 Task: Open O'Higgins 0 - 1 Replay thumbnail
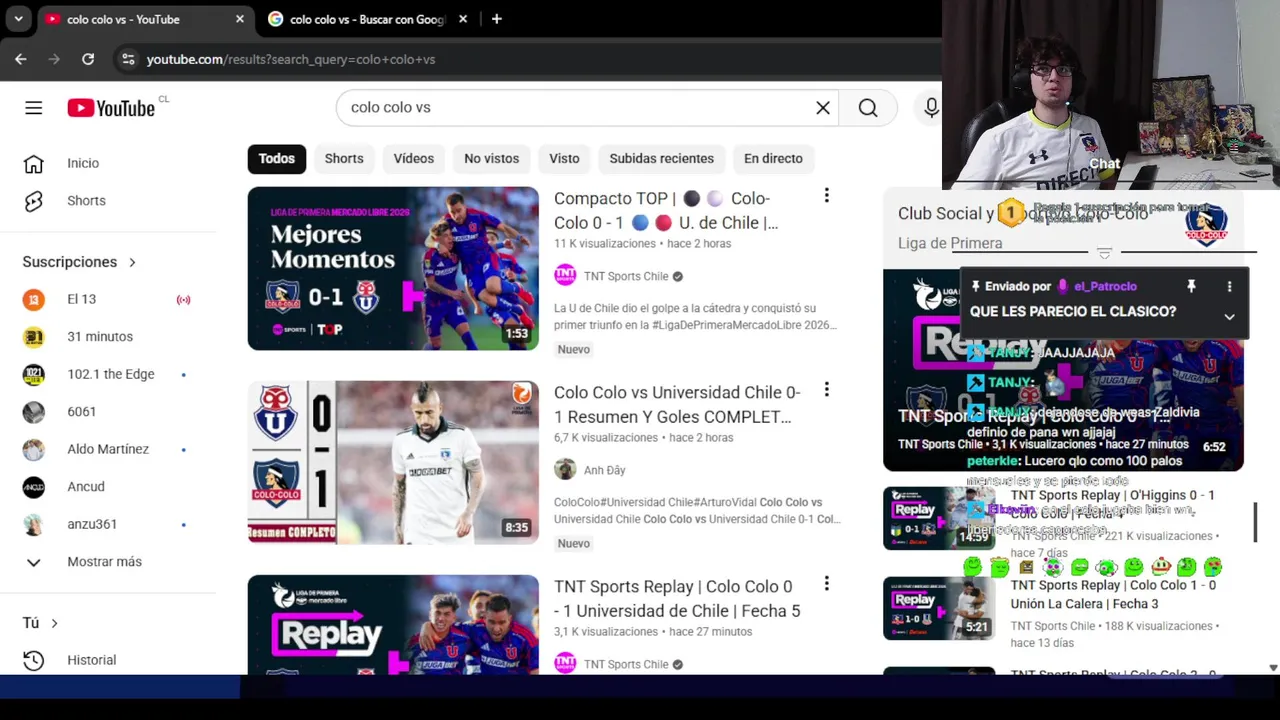coord(939,518)
